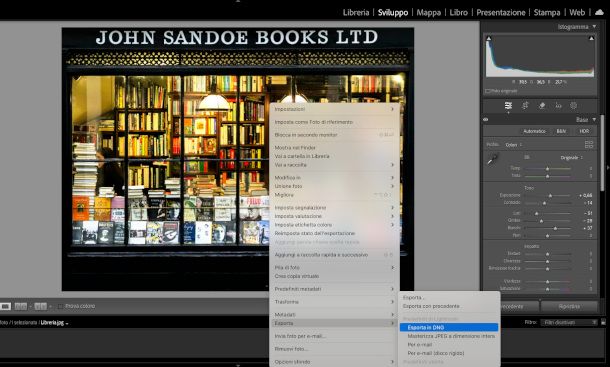Click the B&N button
This screenshot has height=367, width=610.
pos(561,131)
